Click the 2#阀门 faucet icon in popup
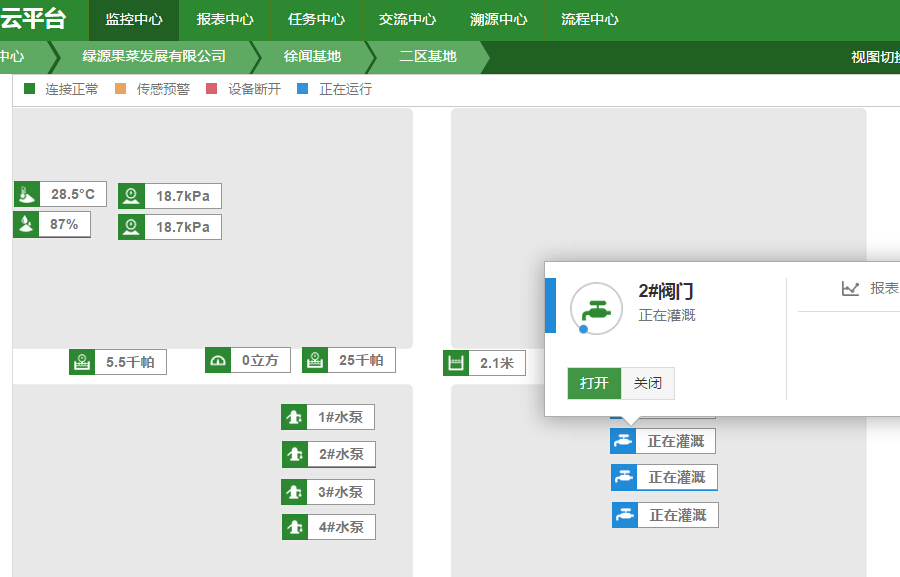The height and width of the screenshot is (577, 900). [x=596, y=308]
